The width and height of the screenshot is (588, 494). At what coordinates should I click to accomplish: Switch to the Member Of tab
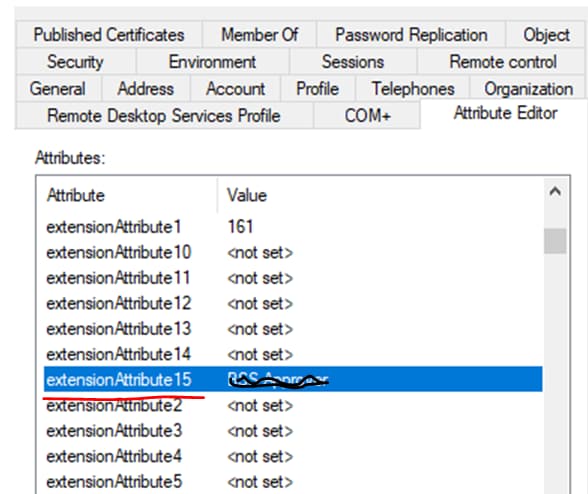point(259,35)
